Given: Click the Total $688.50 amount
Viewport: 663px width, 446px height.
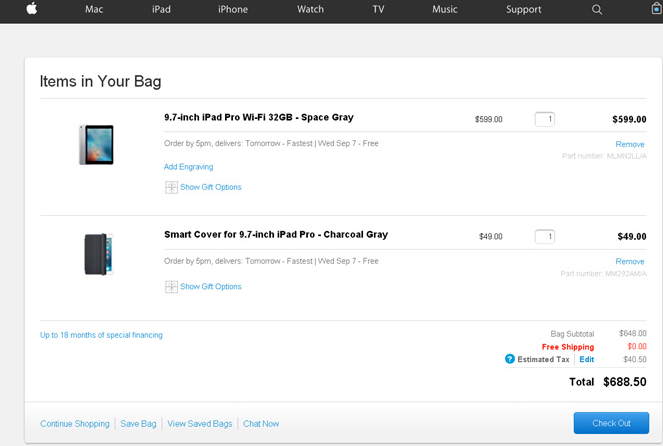Looking at the screenshot, I should pyautogui.click(x=625, y=382).
